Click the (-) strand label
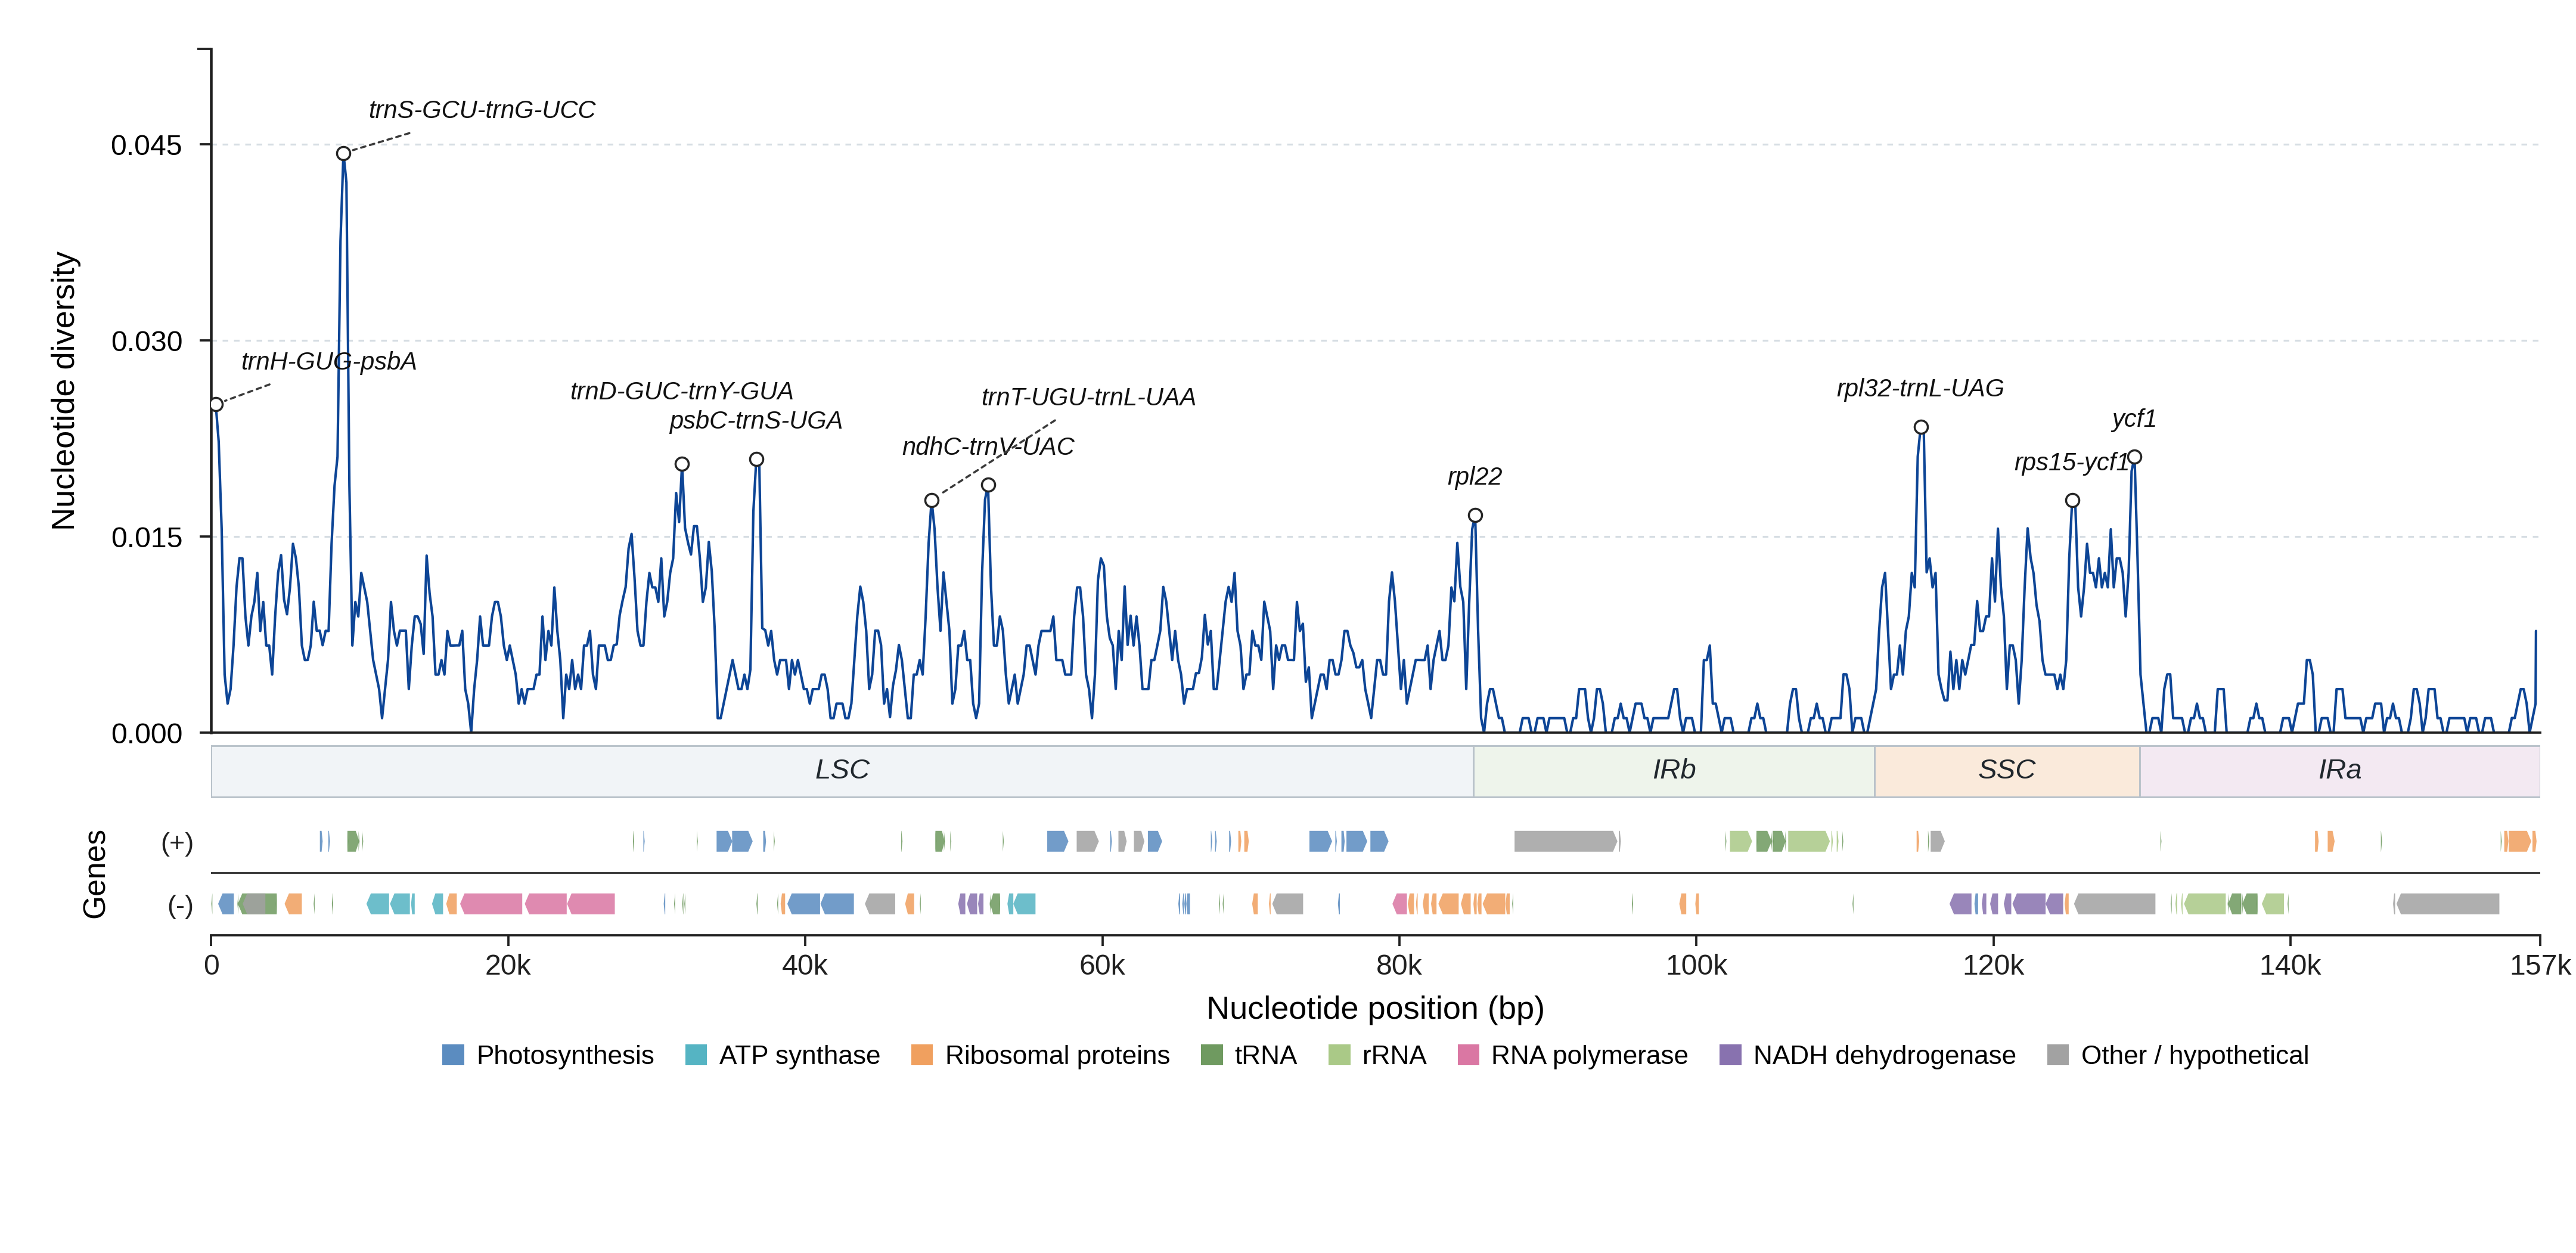2576x1253 pixels. [181, 906]
